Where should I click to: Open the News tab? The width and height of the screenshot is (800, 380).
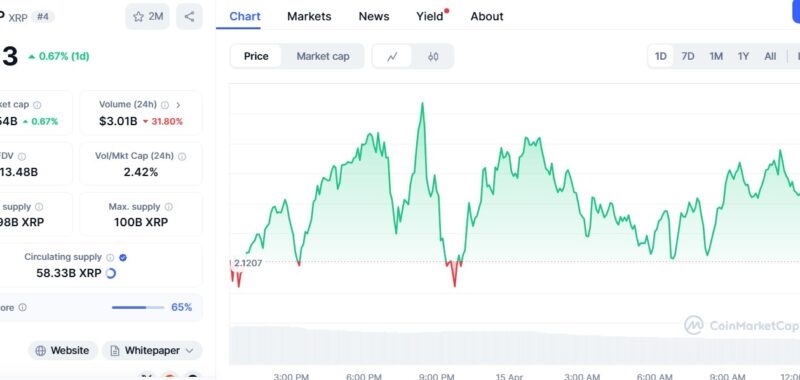pyautogui.click(x=374, y=16)
